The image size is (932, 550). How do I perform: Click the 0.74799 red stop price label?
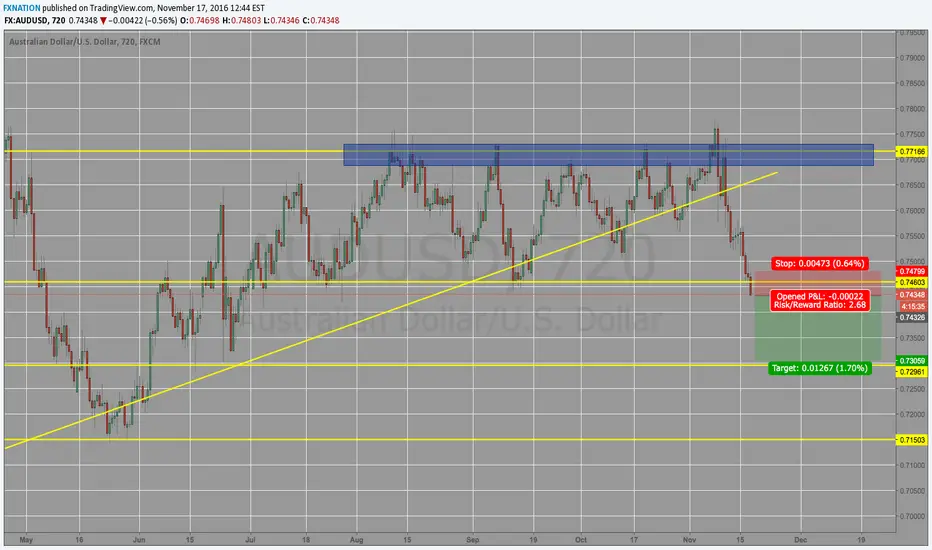pos(912,271)
